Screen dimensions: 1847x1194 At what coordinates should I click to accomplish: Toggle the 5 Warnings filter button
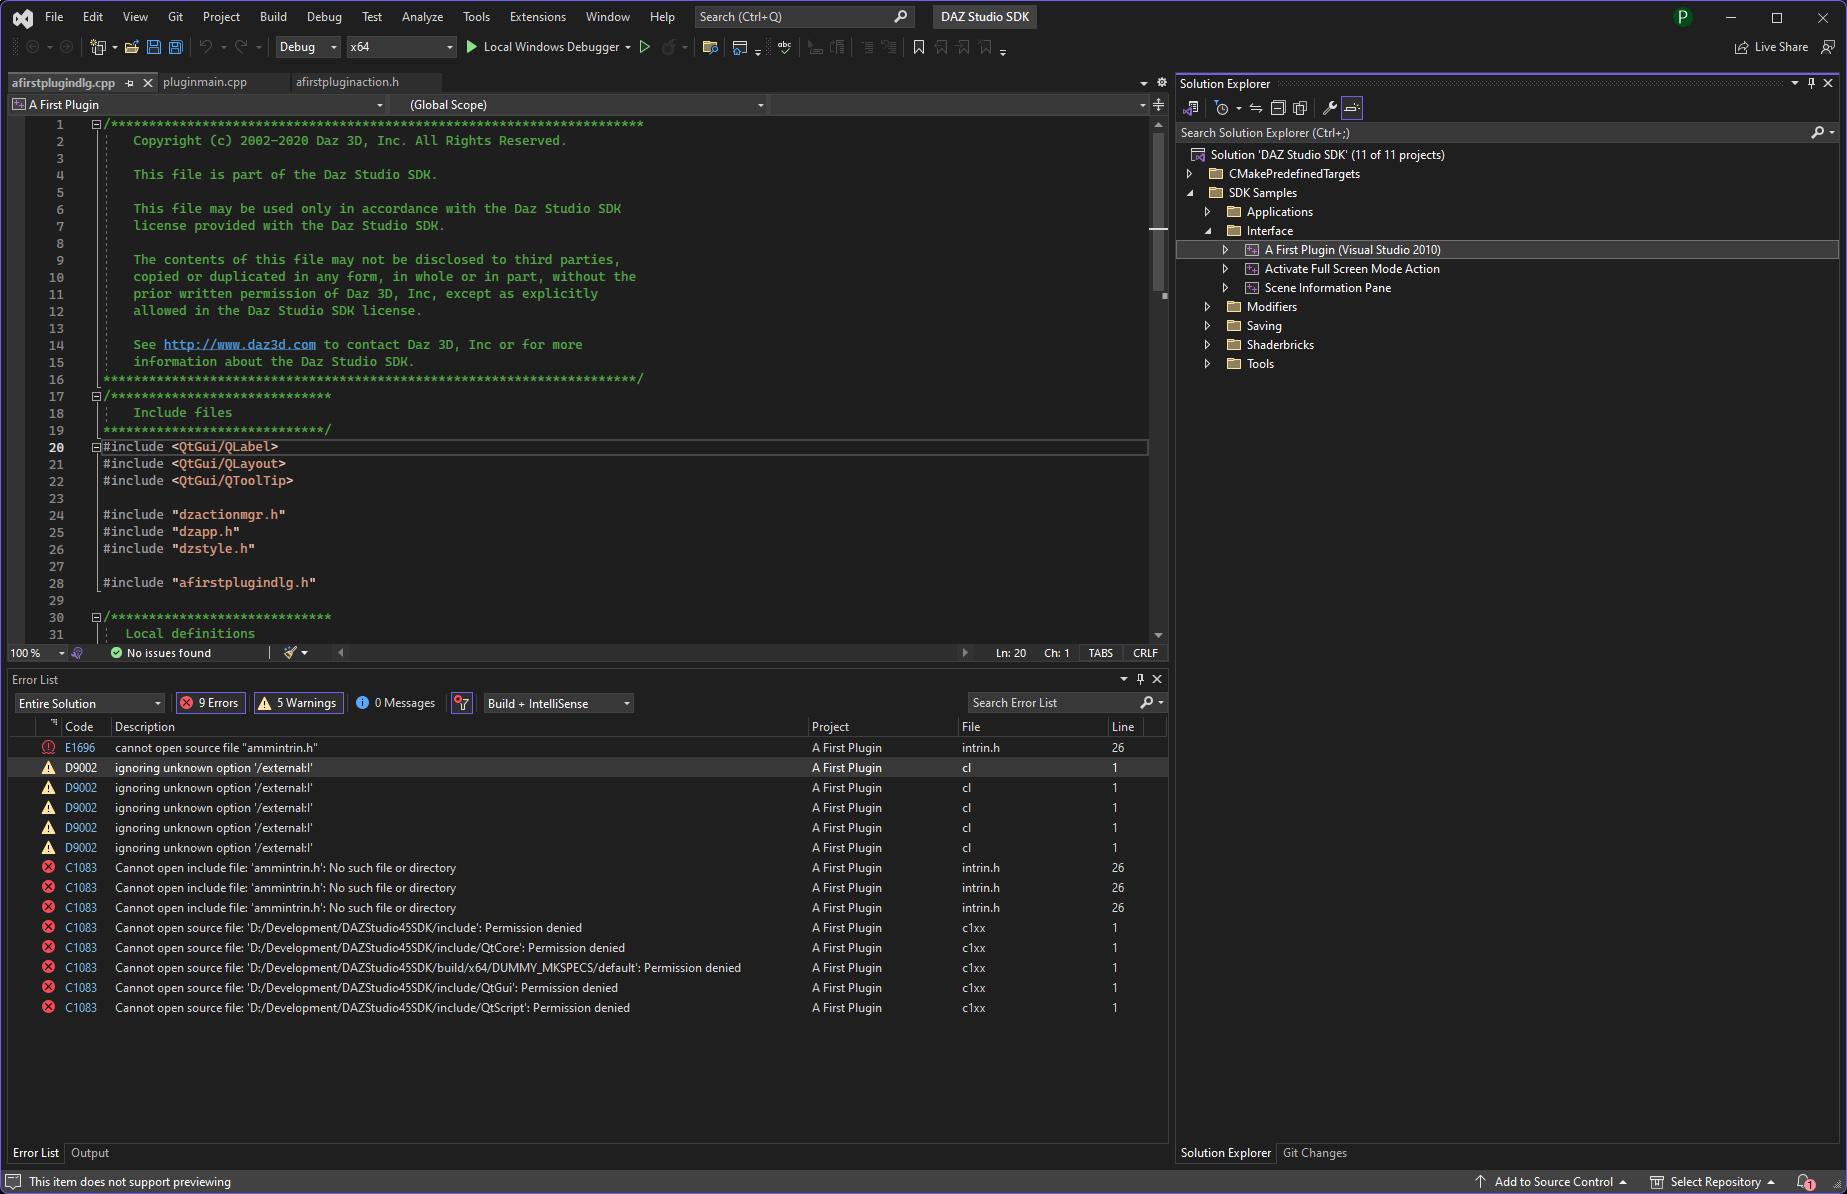click(298, 703)
